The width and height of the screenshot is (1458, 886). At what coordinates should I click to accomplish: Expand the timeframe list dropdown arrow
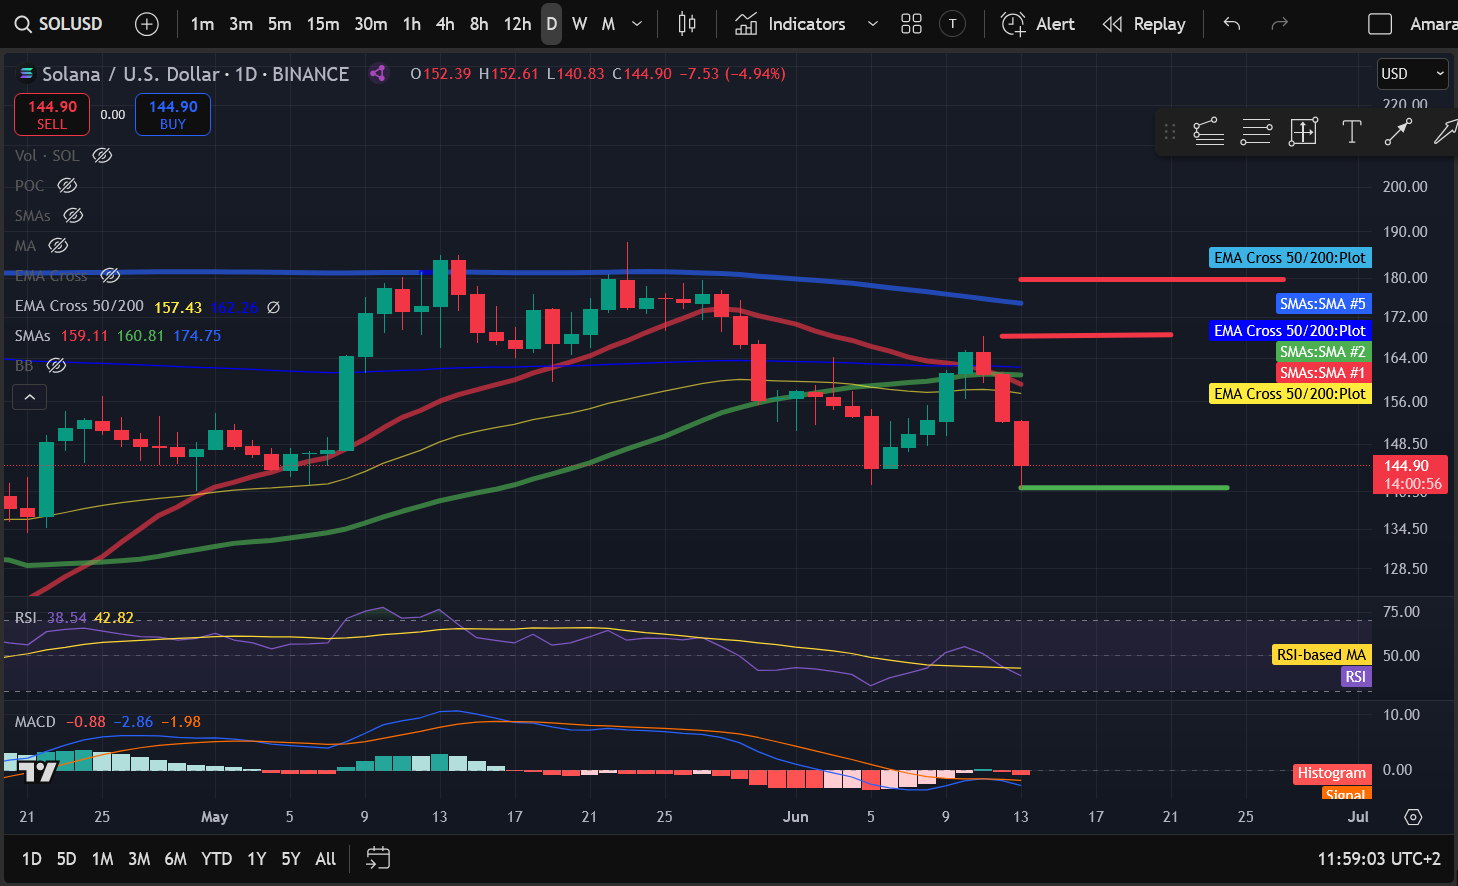(x=637, y=24)
